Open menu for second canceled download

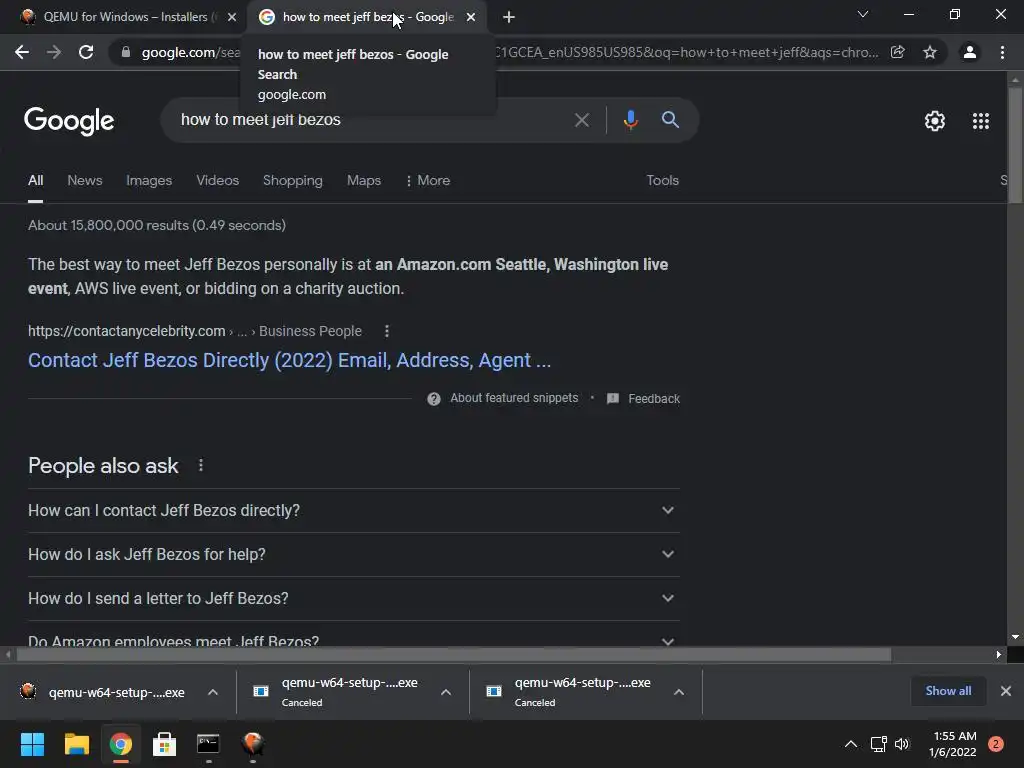tap(446, 692)
